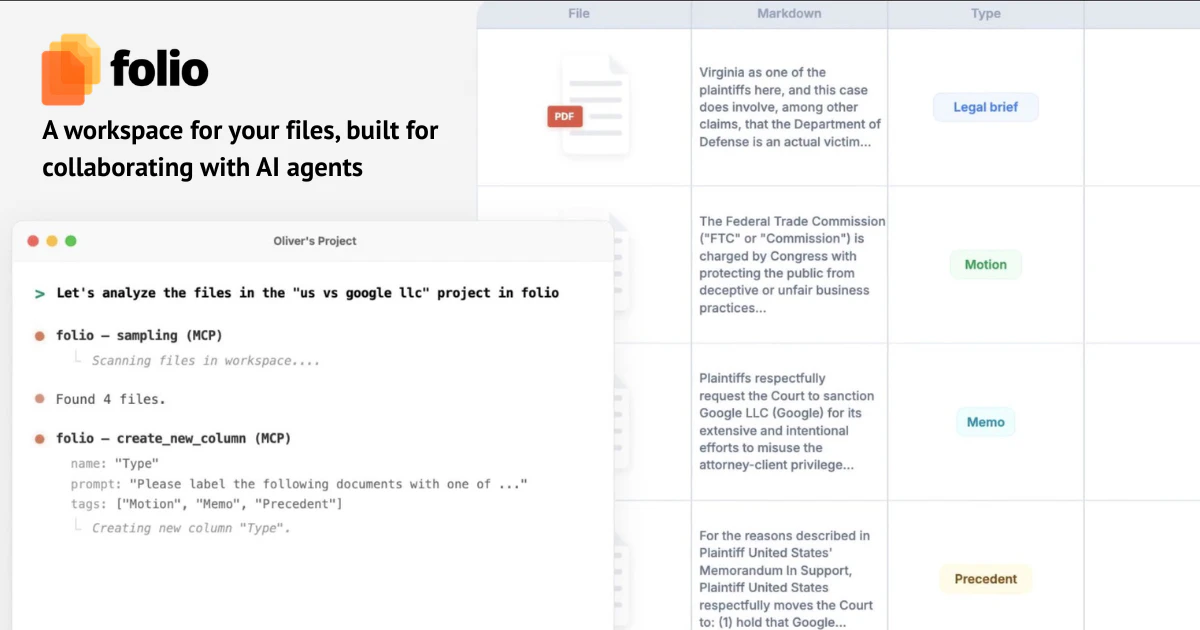Click the 'File' column header
The width and height of the screenshot is (1200, 630).
pos(578,13)
